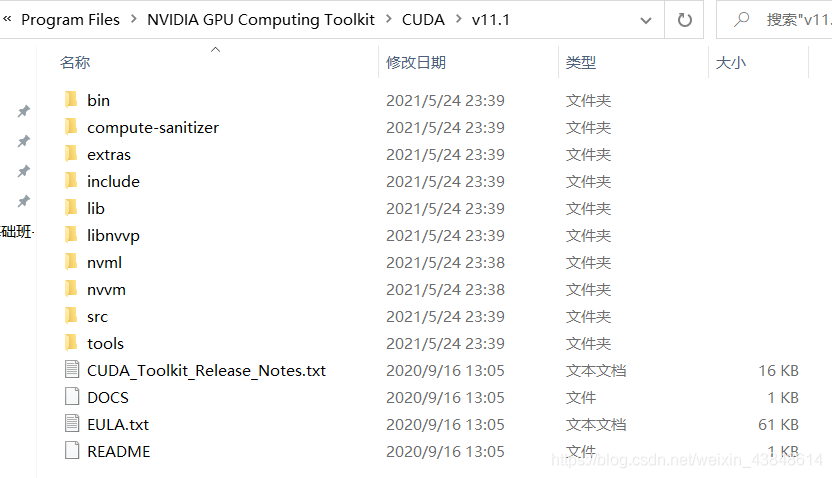Sort by the 修改日期 column header
The width and height of the screenshot is (832, 478).
[x=416, y=62]
